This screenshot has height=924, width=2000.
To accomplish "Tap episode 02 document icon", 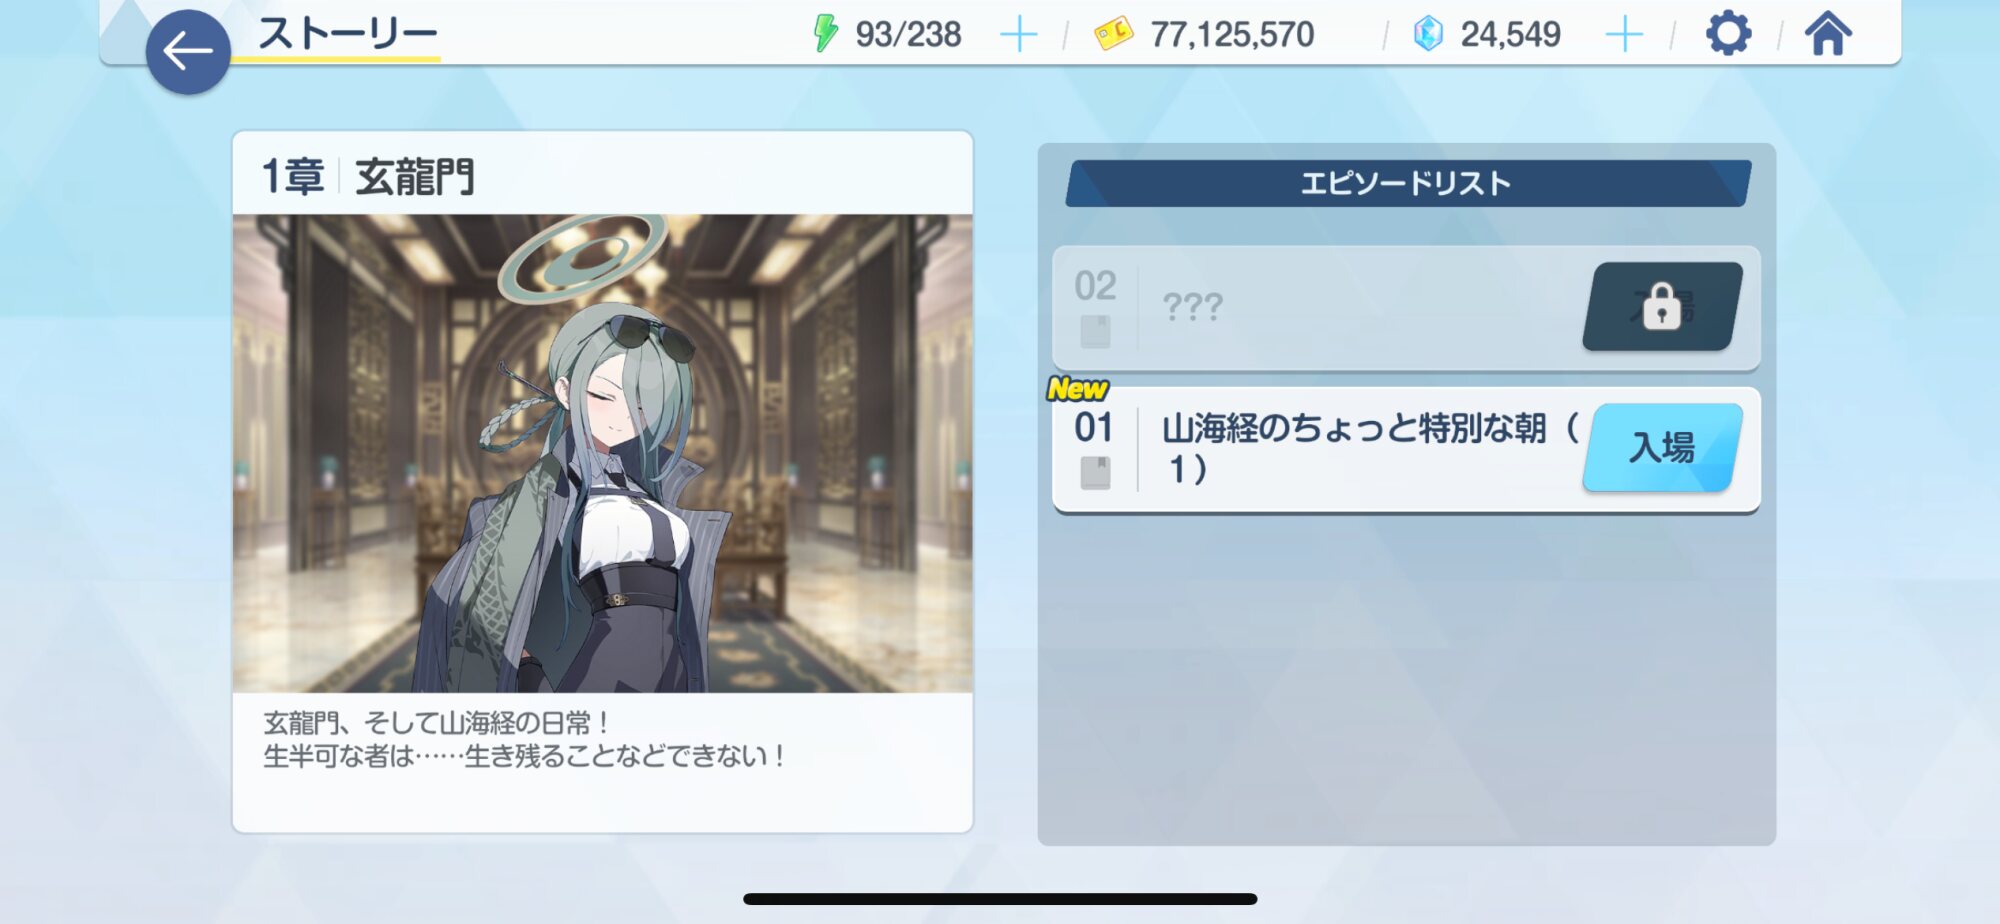I will coord(1095,331).
